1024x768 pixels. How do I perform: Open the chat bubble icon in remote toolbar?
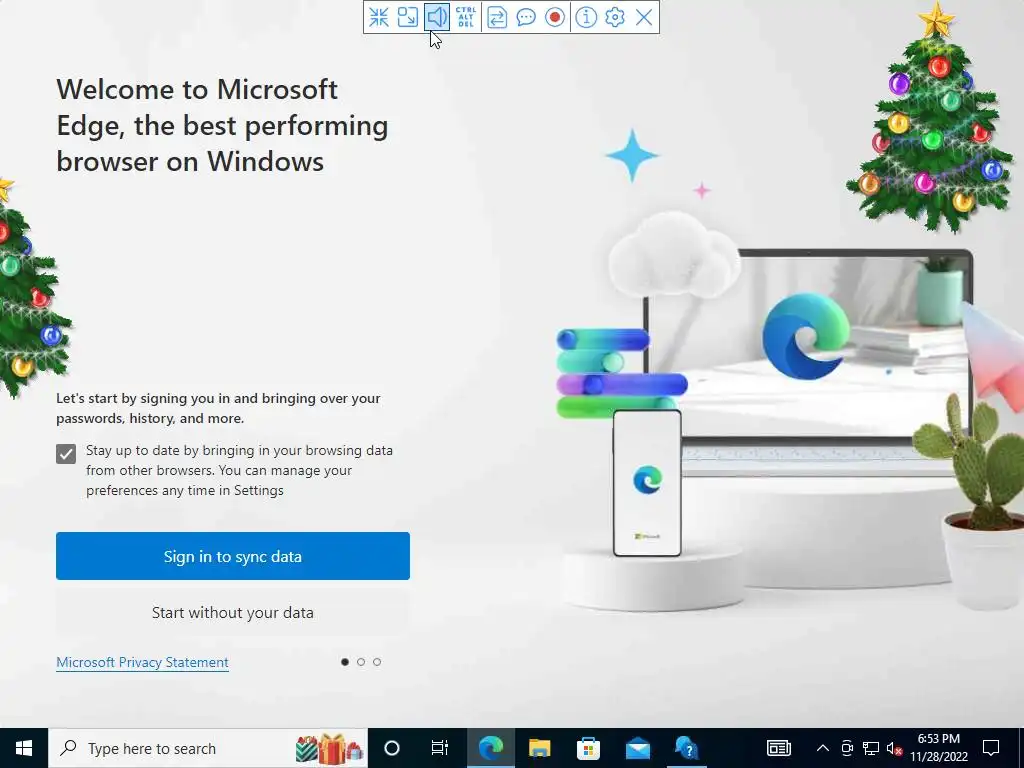tap(526, 17)
